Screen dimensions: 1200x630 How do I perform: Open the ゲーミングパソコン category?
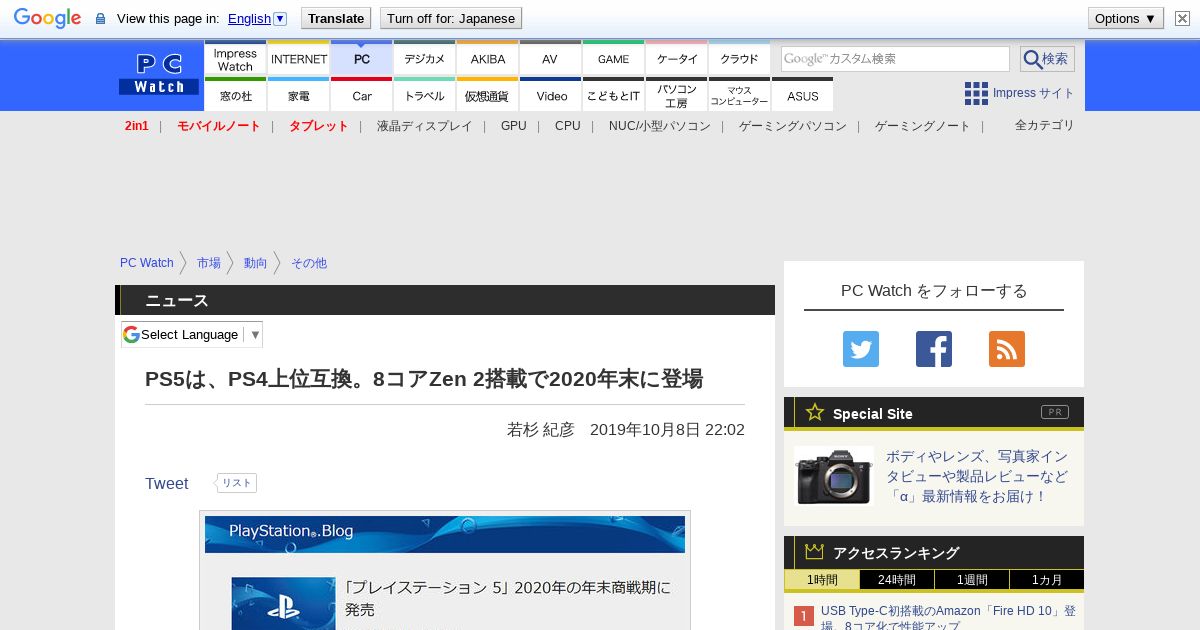coord(792,126)
